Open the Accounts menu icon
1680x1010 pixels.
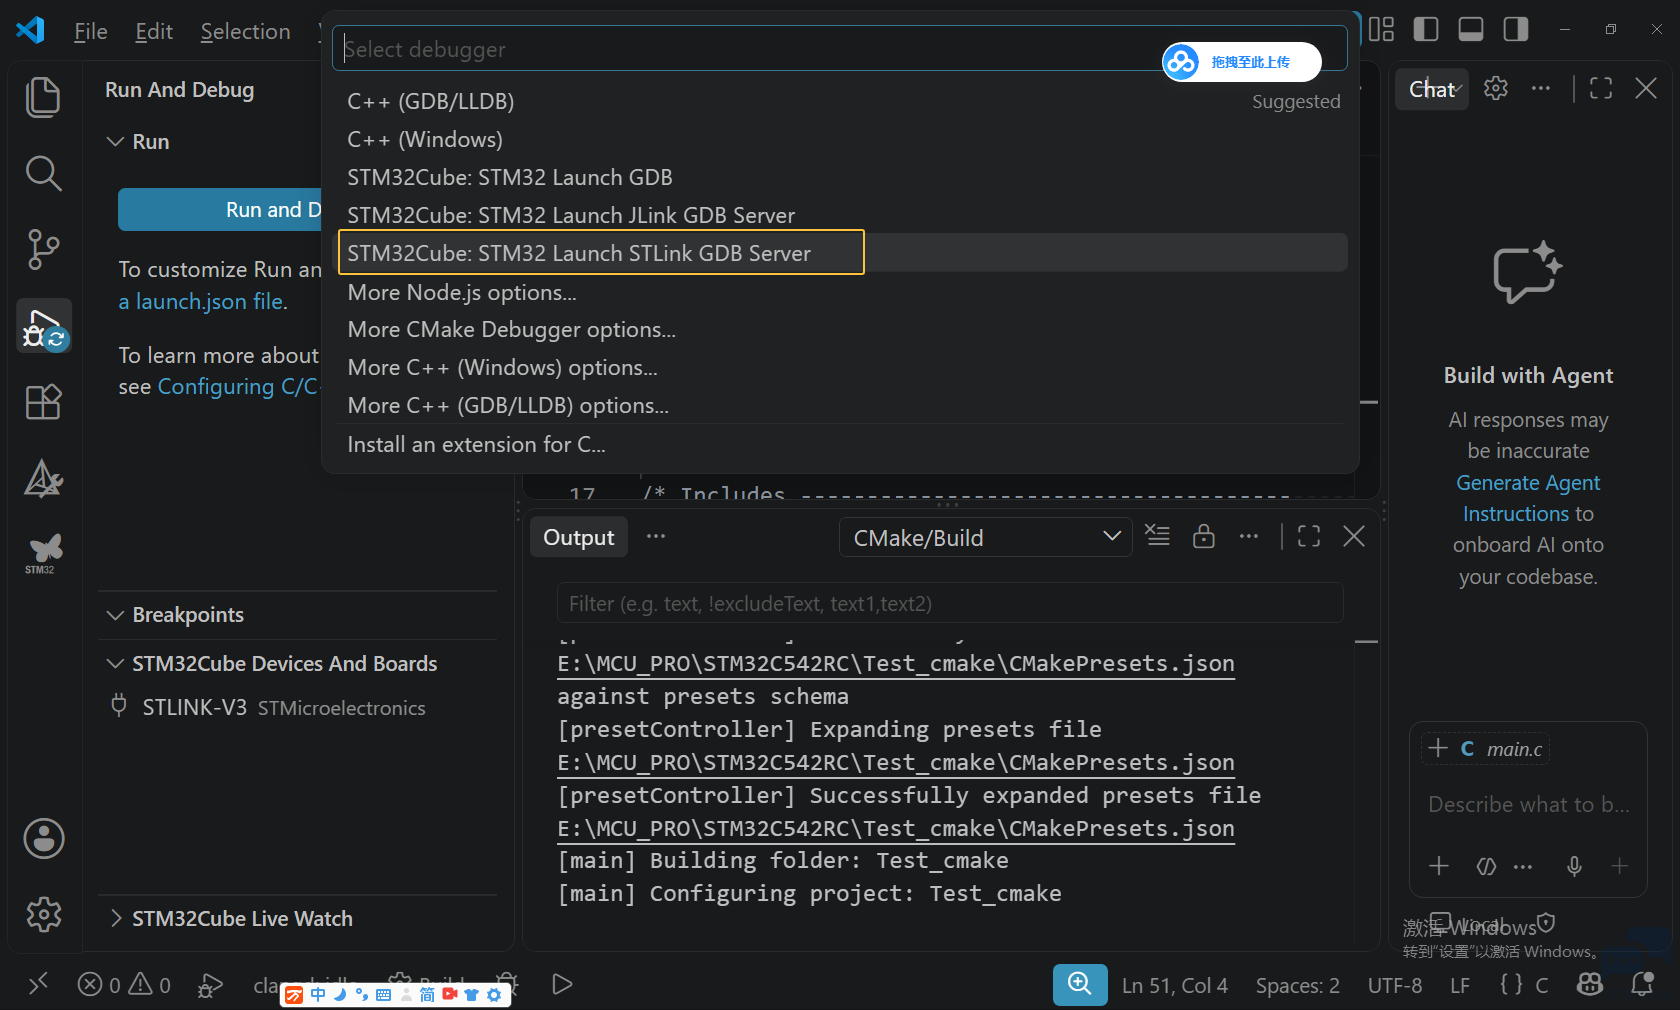[44, 839]
